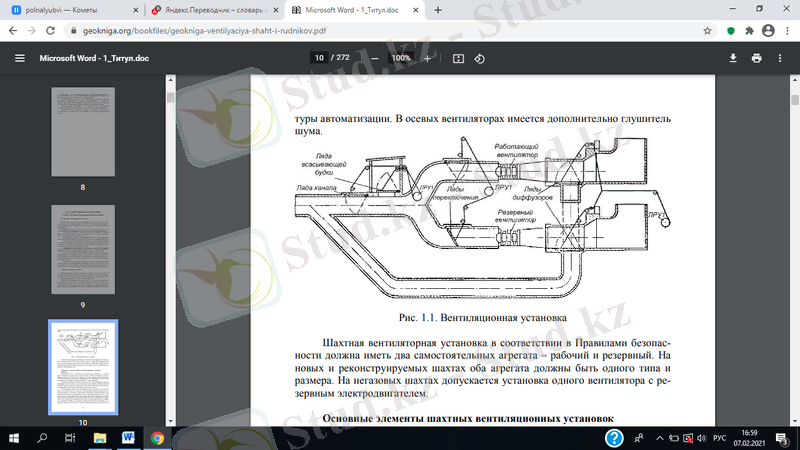This screenshot has width=800, height=450.
Task: Print the PDF document
Action: coord(757,58)
